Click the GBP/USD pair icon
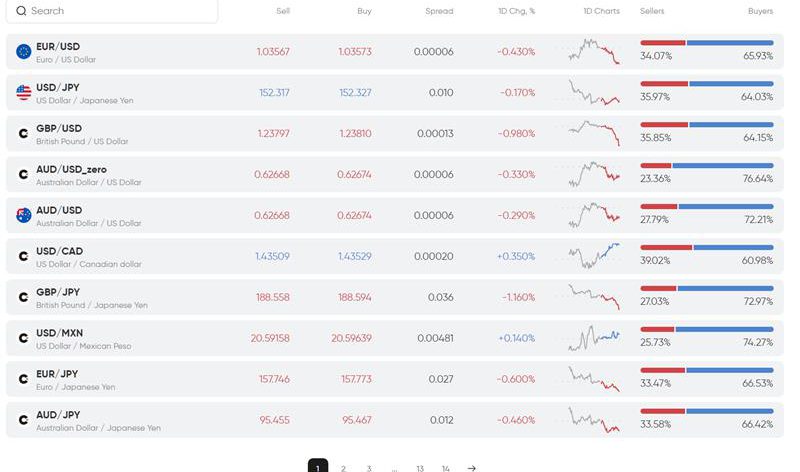Image resolution: width=800 pixels, height=472 pixels. [x=23, y=134]
